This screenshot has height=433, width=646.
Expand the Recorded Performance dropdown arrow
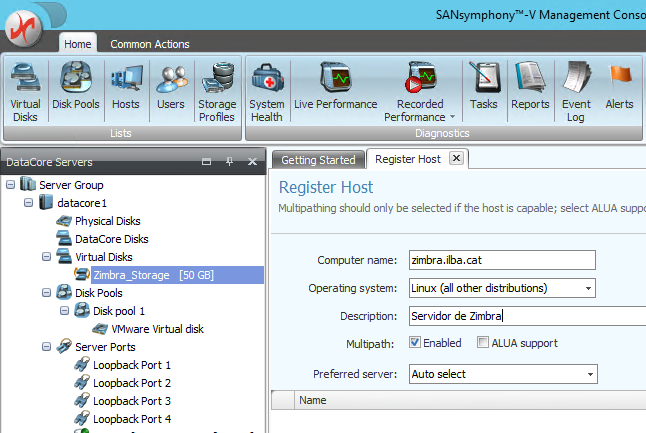click(x=452, y=117)
